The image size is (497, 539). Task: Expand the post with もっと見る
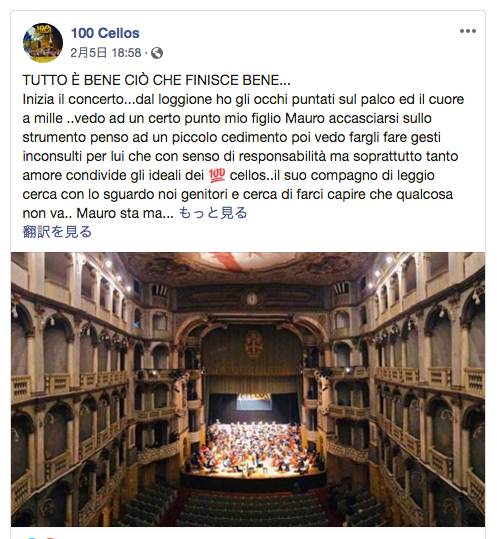tap(213, 213)
